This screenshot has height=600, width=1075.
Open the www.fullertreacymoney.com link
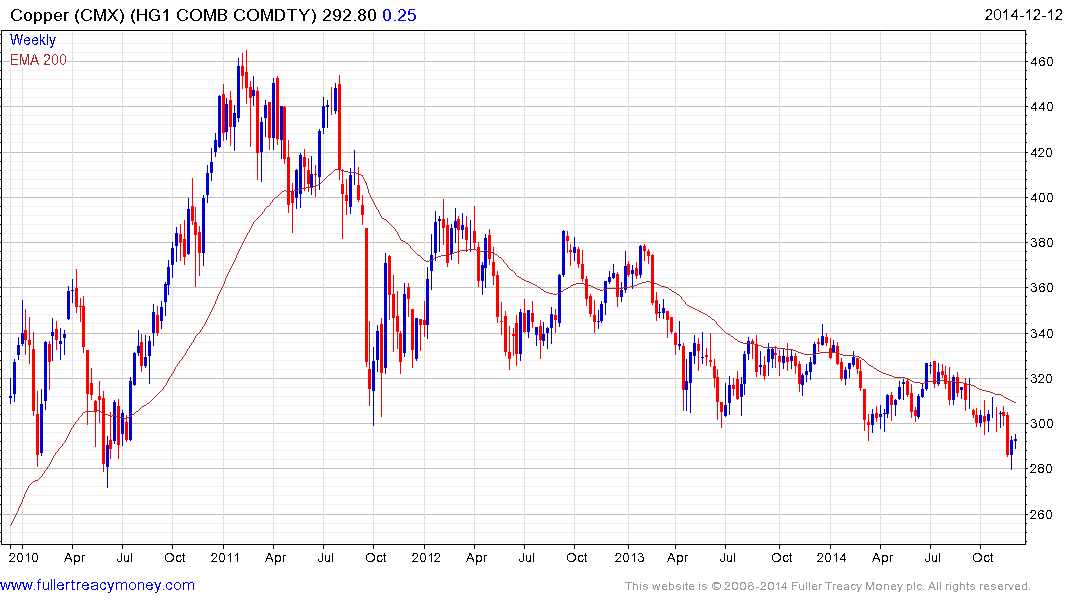[x=97, y=585]
